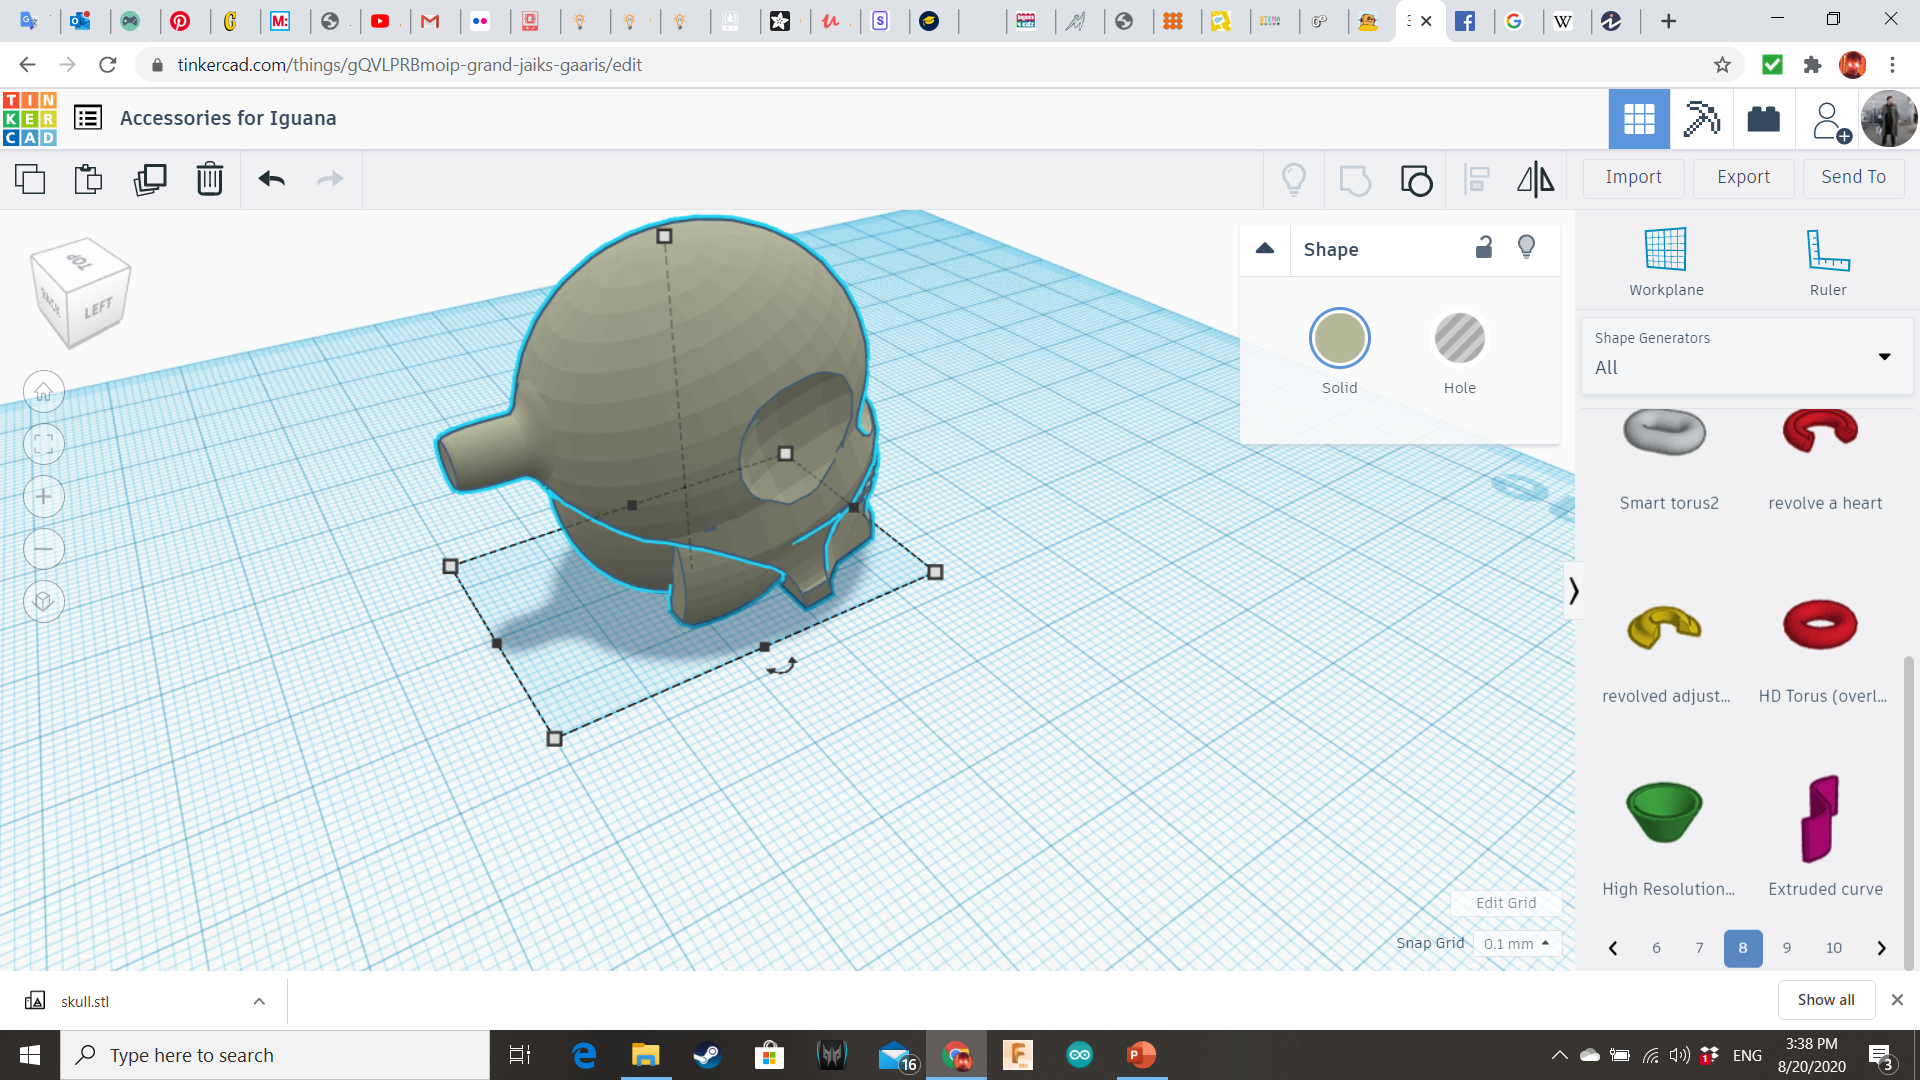Click the Solid color swatch
This screenshot has height=1080, width=1920.
[x=1339, y=339]
